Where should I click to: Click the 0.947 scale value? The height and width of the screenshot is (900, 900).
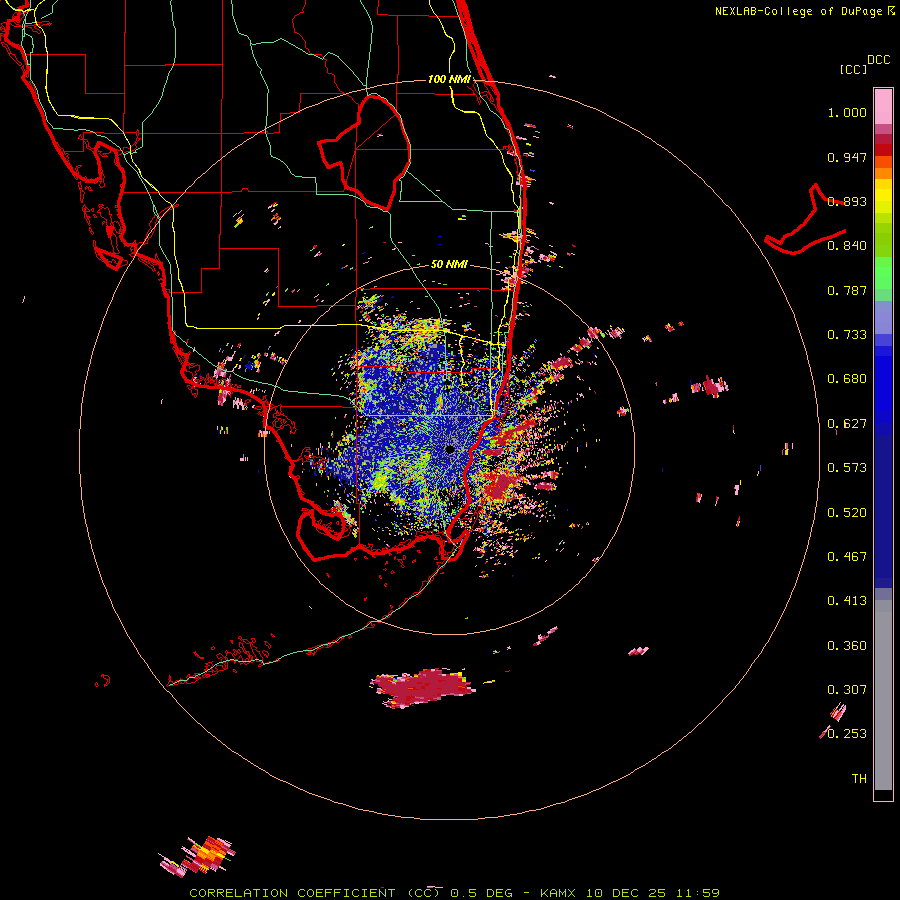(x=847, y=157)
